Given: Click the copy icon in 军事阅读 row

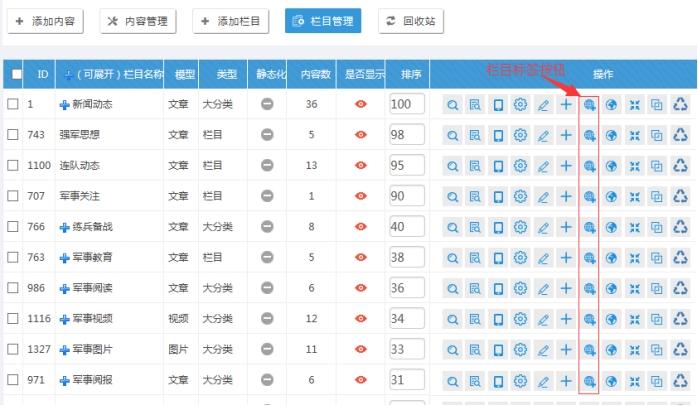Looking at the screenshot, I should pyautogui.click(x=657, y=289).
